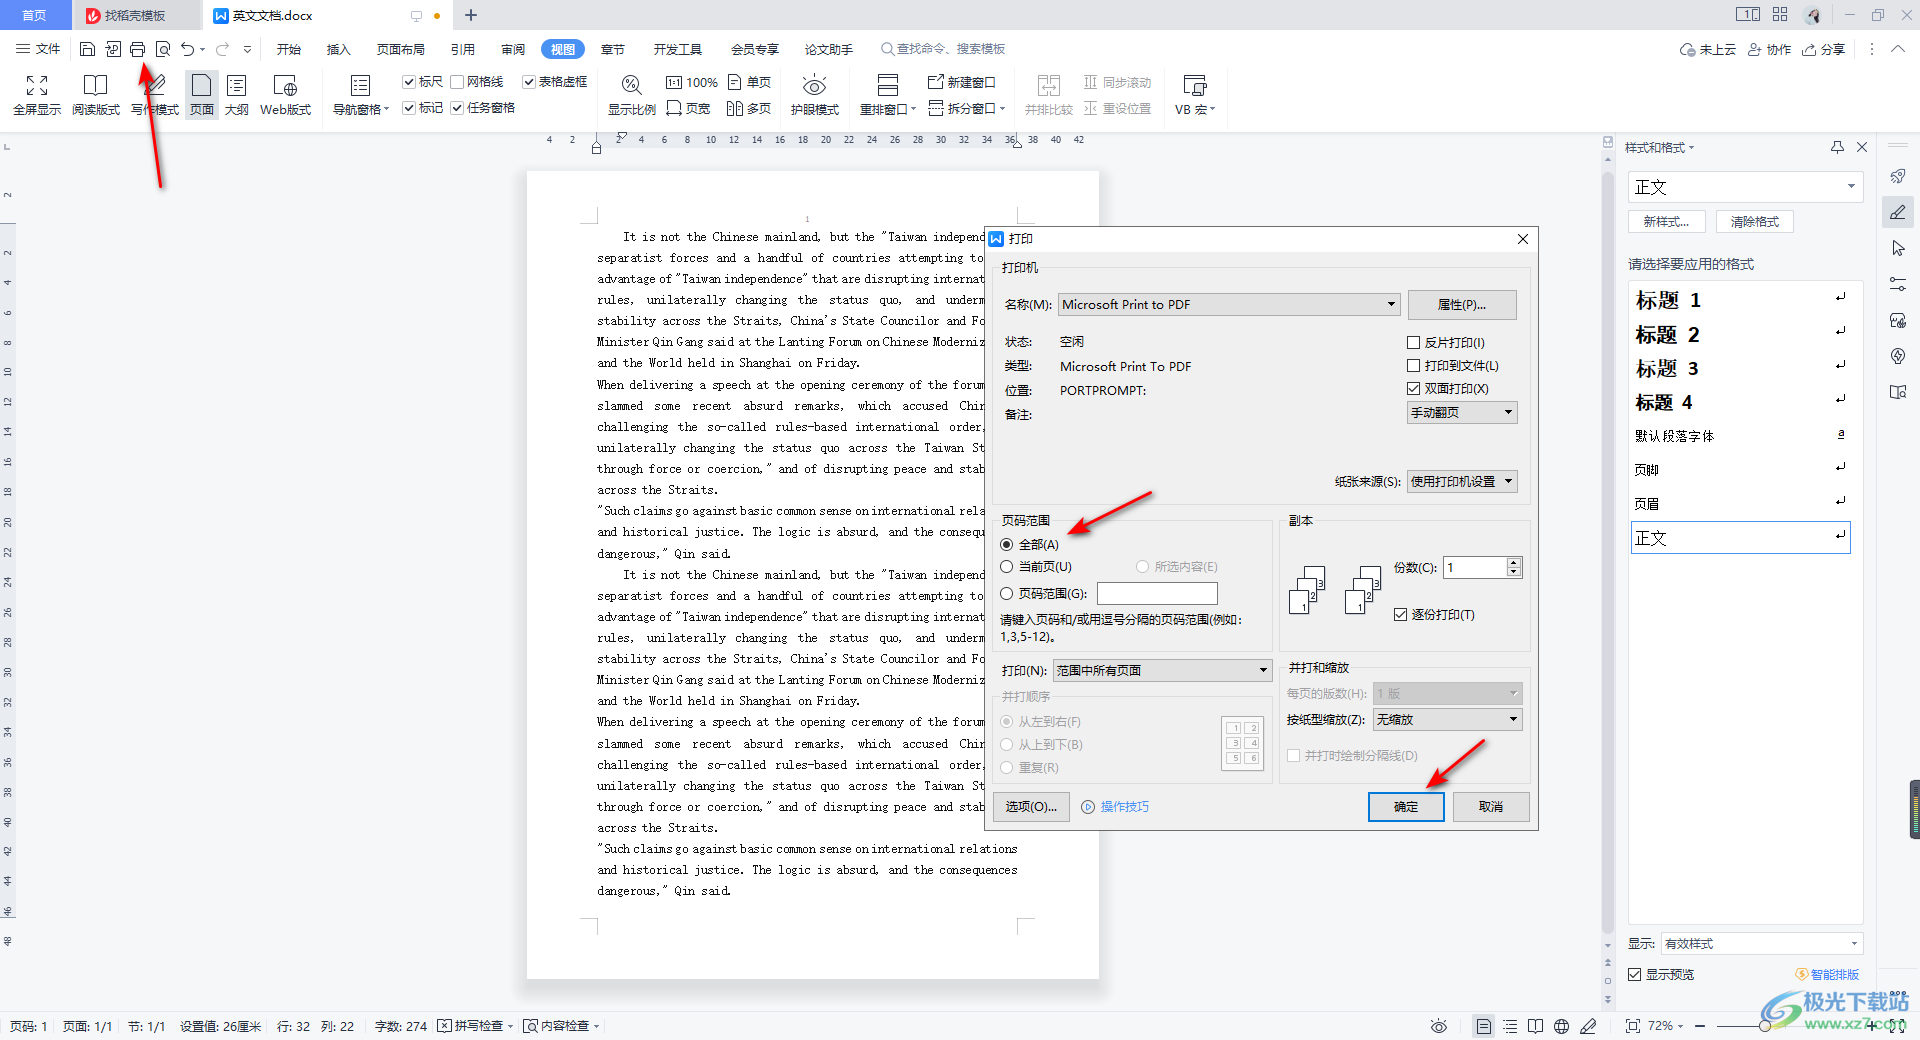Click 确定 (OK) in print dialog
The height and width of the screenshot is (1040, 1920).
[1406, 807]
